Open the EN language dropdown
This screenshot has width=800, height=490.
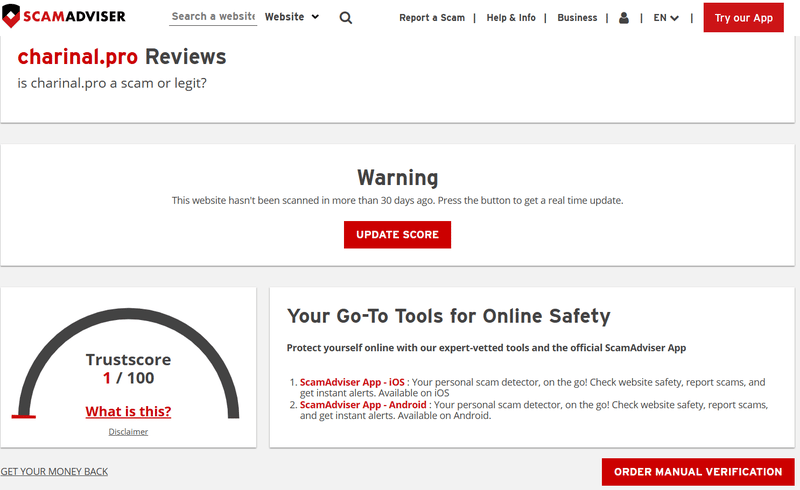666,18
